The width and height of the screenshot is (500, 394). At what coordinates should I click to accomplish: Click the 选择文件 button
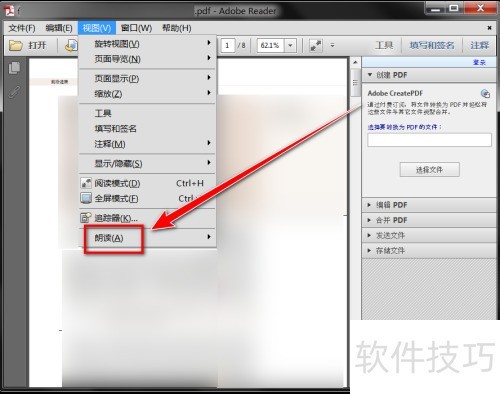pos(429,170)
